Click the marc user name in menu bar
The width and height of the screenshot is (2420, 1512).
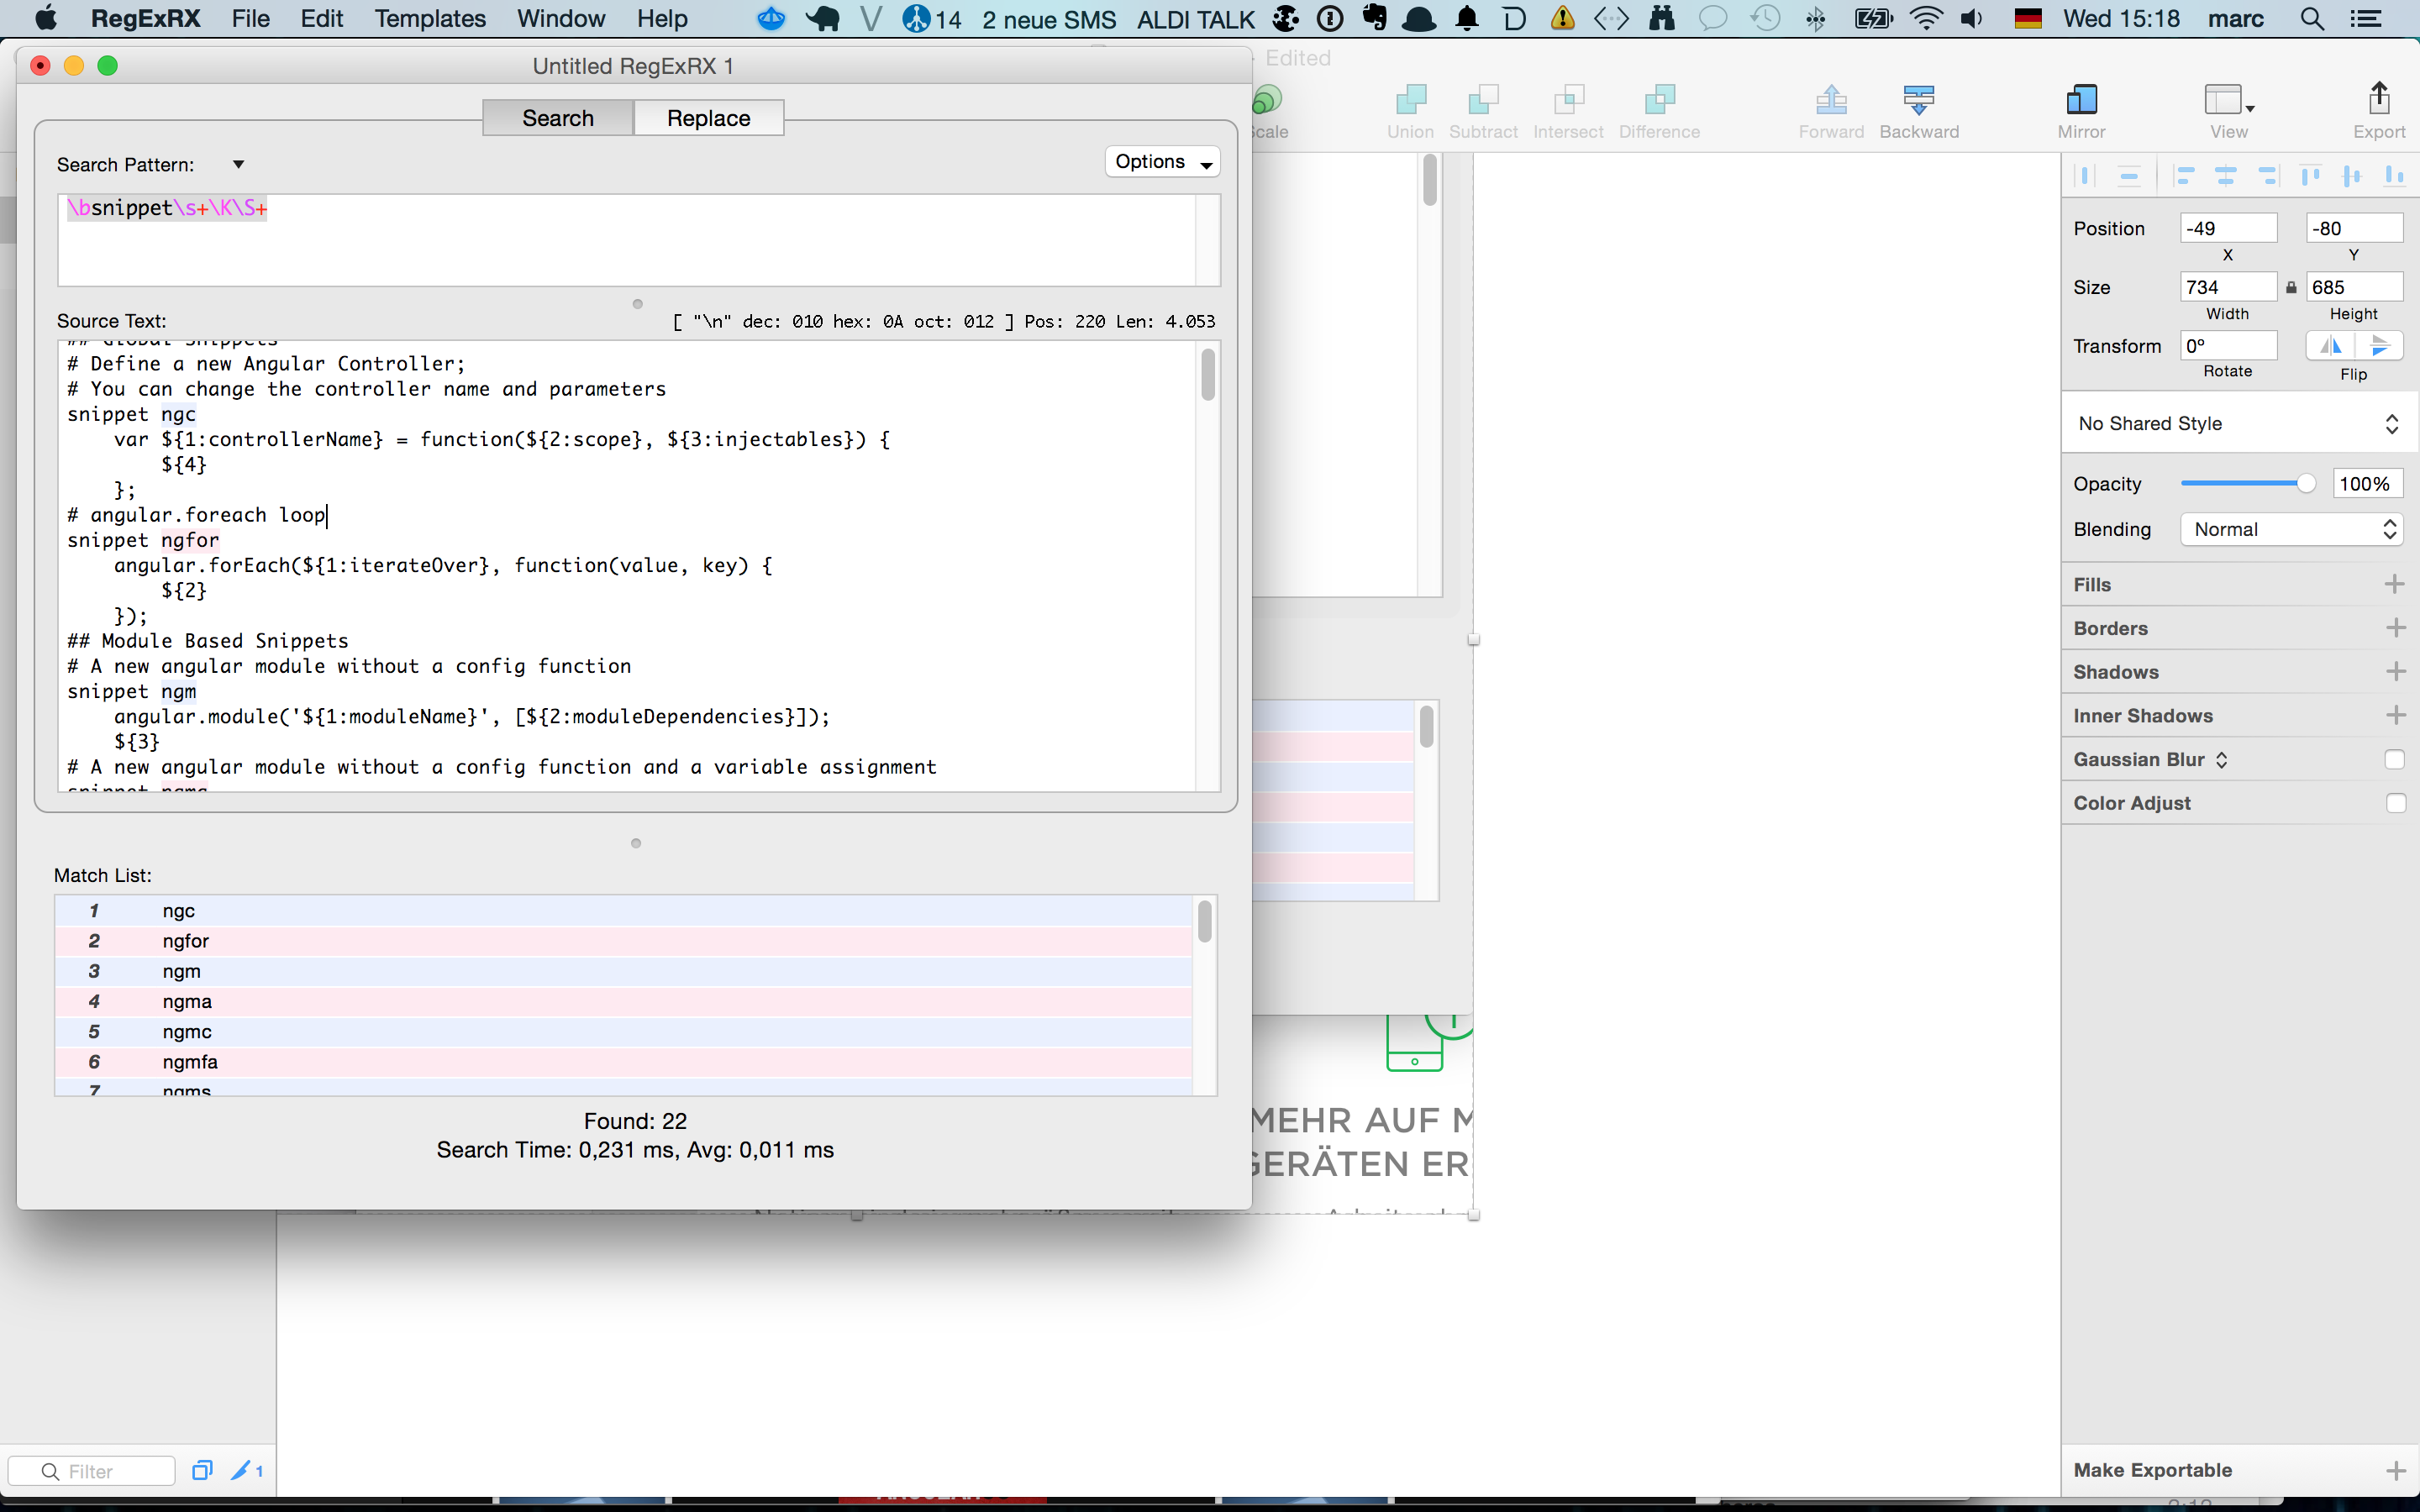coord(2235,19)
